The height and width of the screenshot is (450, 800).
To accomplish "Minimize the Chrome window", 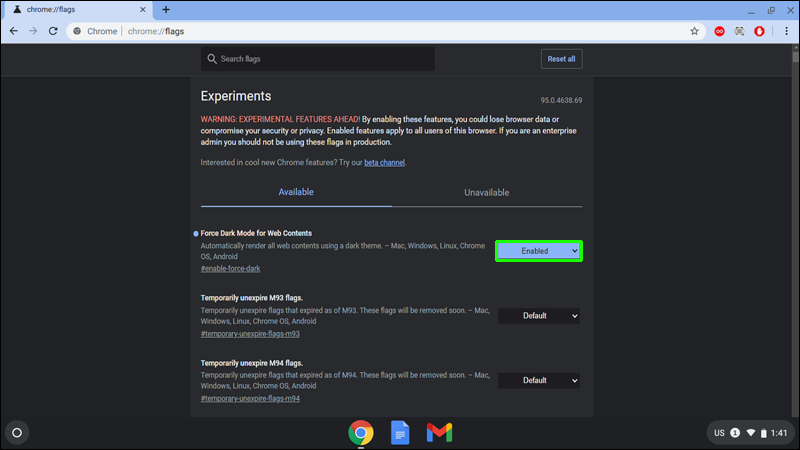I will pyautogui.click(x=751, y=10).
